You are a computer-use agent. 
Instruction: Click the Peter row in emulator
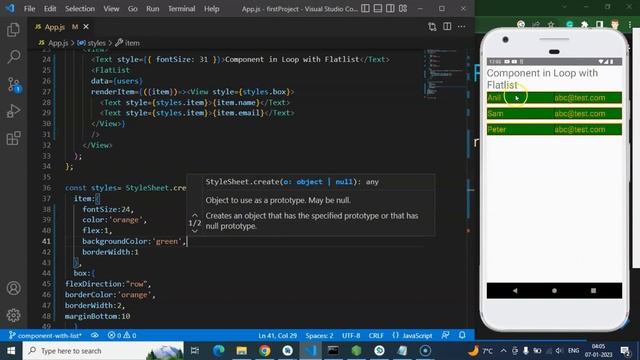tap(554, 129)
